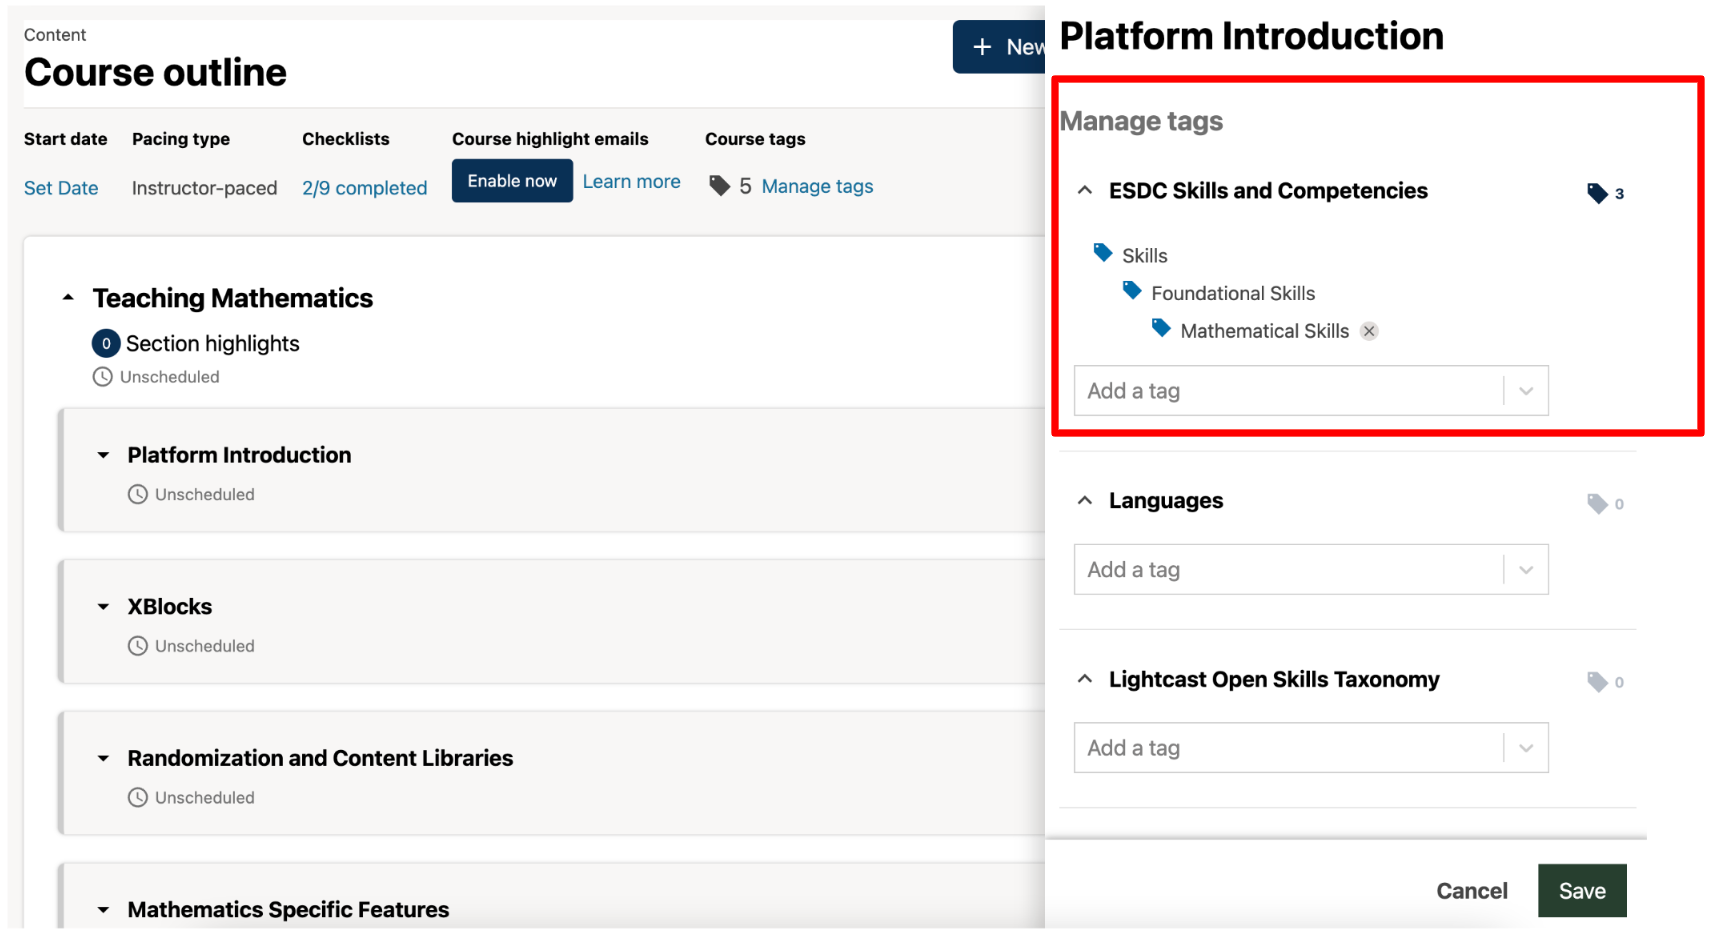
Task: Click the Platform Introduction subsection title
Action: pos(239,455)
